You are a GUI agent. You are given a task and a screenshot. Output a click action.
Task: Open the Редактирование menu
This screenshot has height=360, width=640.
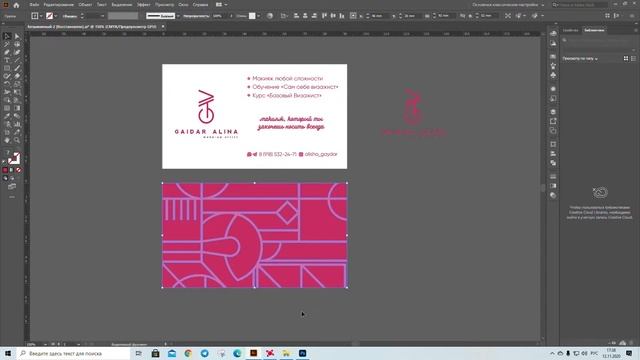(x=58, y=5)
